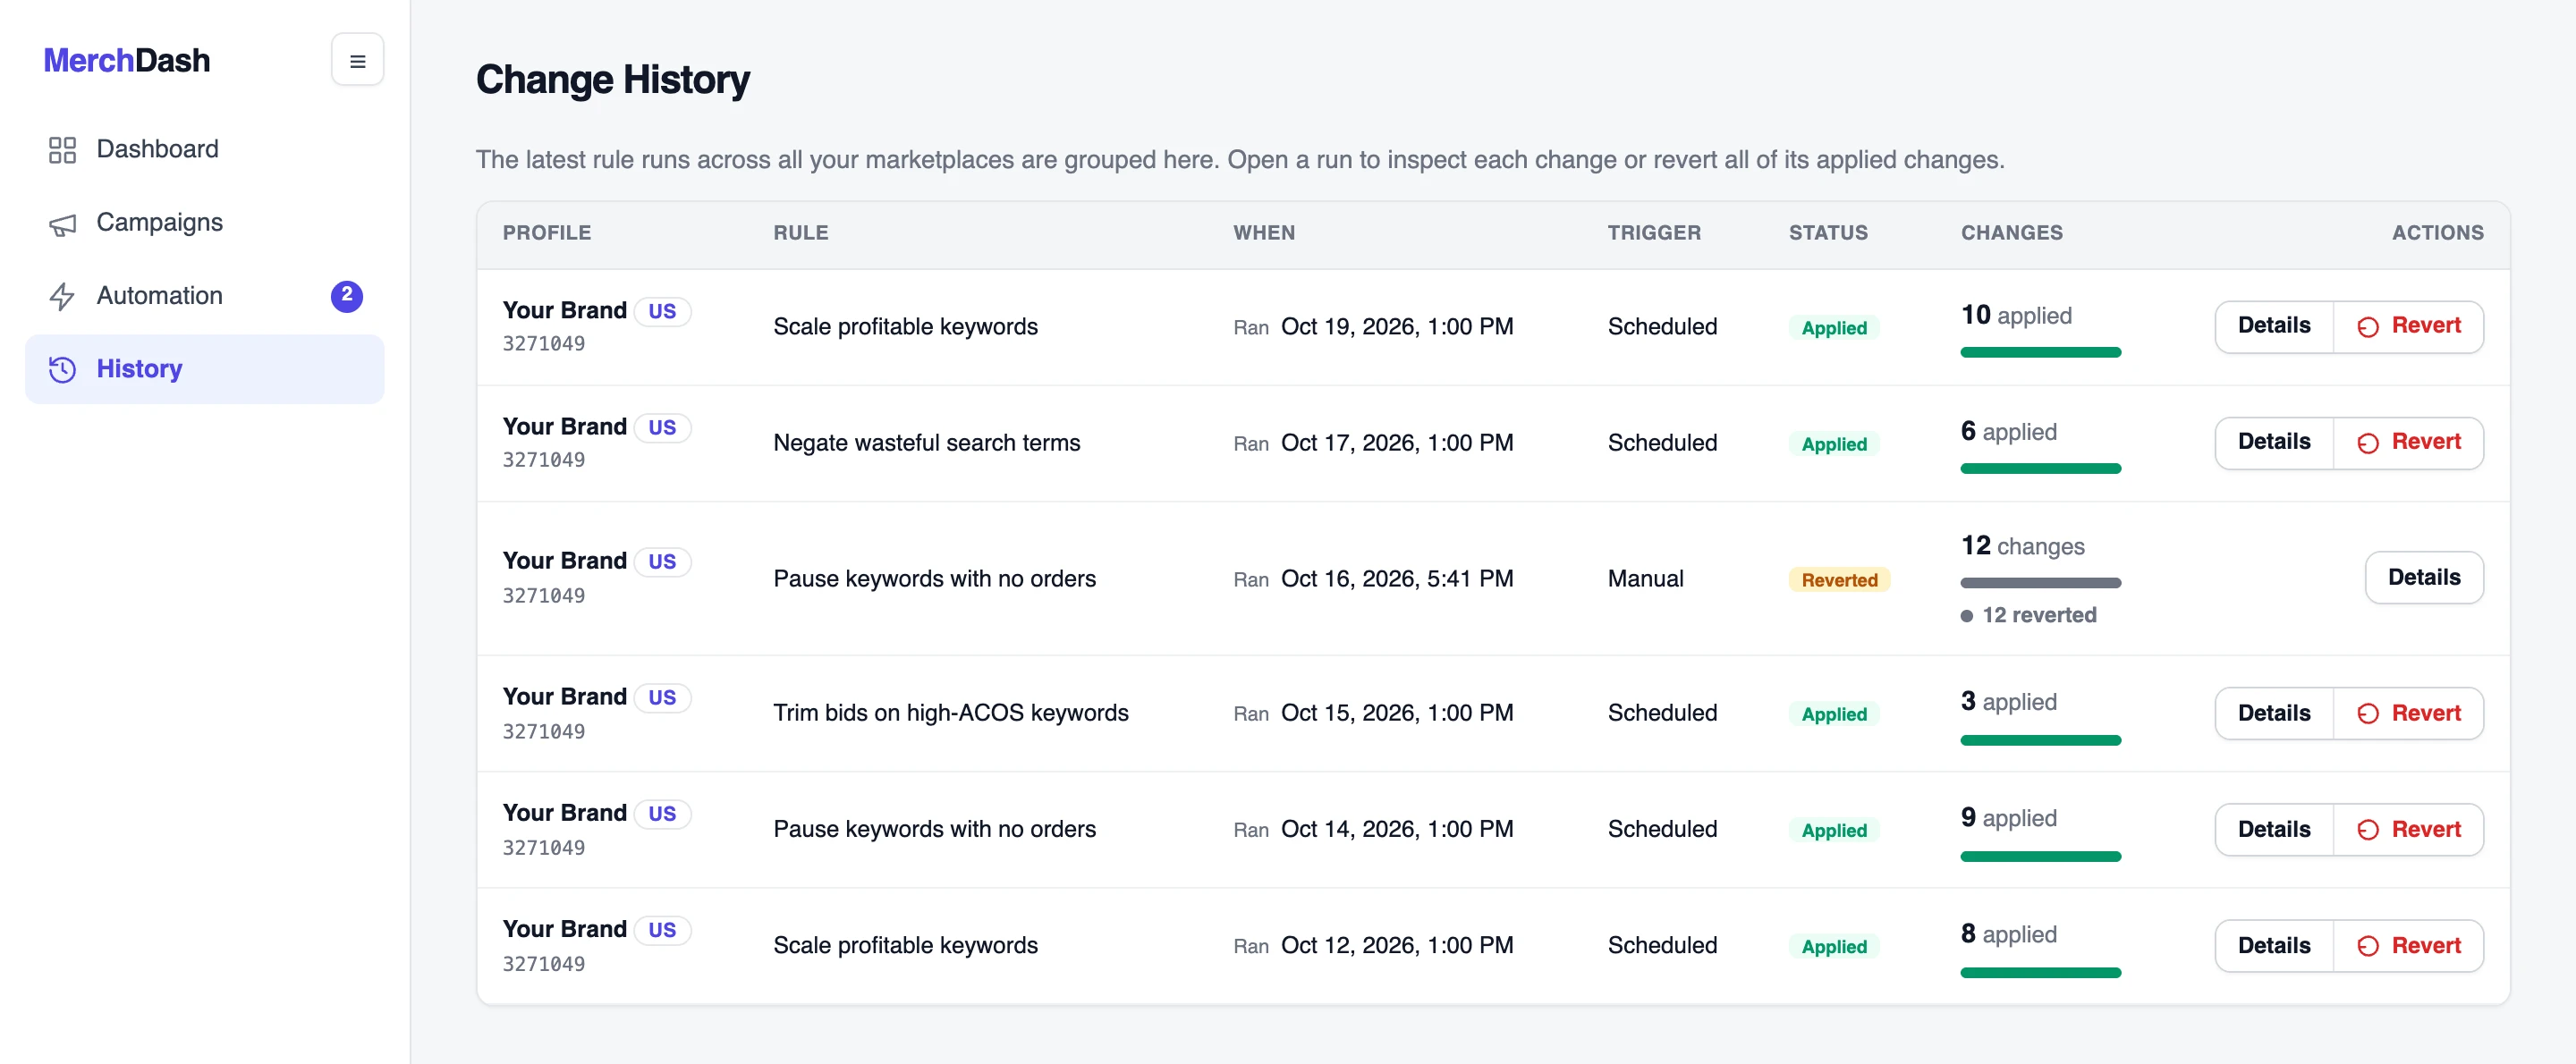Revert the Negate wasteful search terms run
This screenshot has width=2576, height=1064.
(2408, 442)
